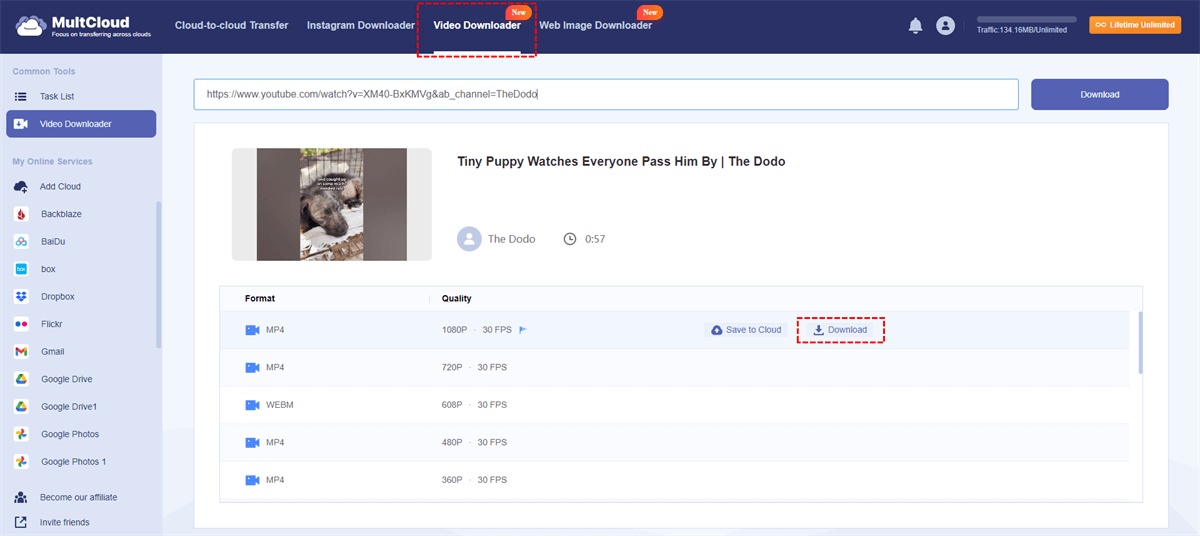Image resolution: width=1200 pixels, height=536 pixels.
Task: Select the Gmail icon
Action: [21, 351]
